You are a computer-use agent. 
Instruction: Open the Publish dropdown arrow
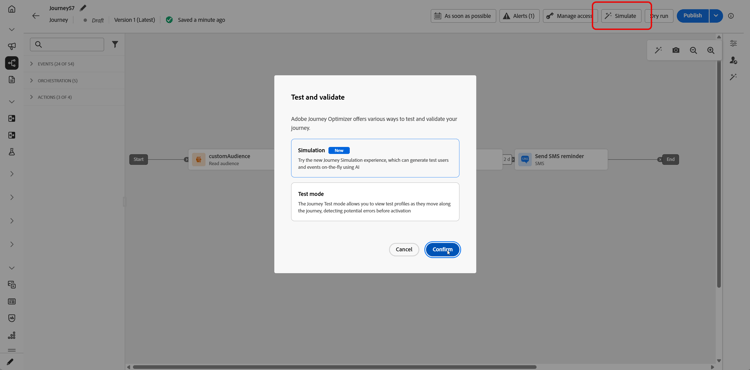point(716,16)
